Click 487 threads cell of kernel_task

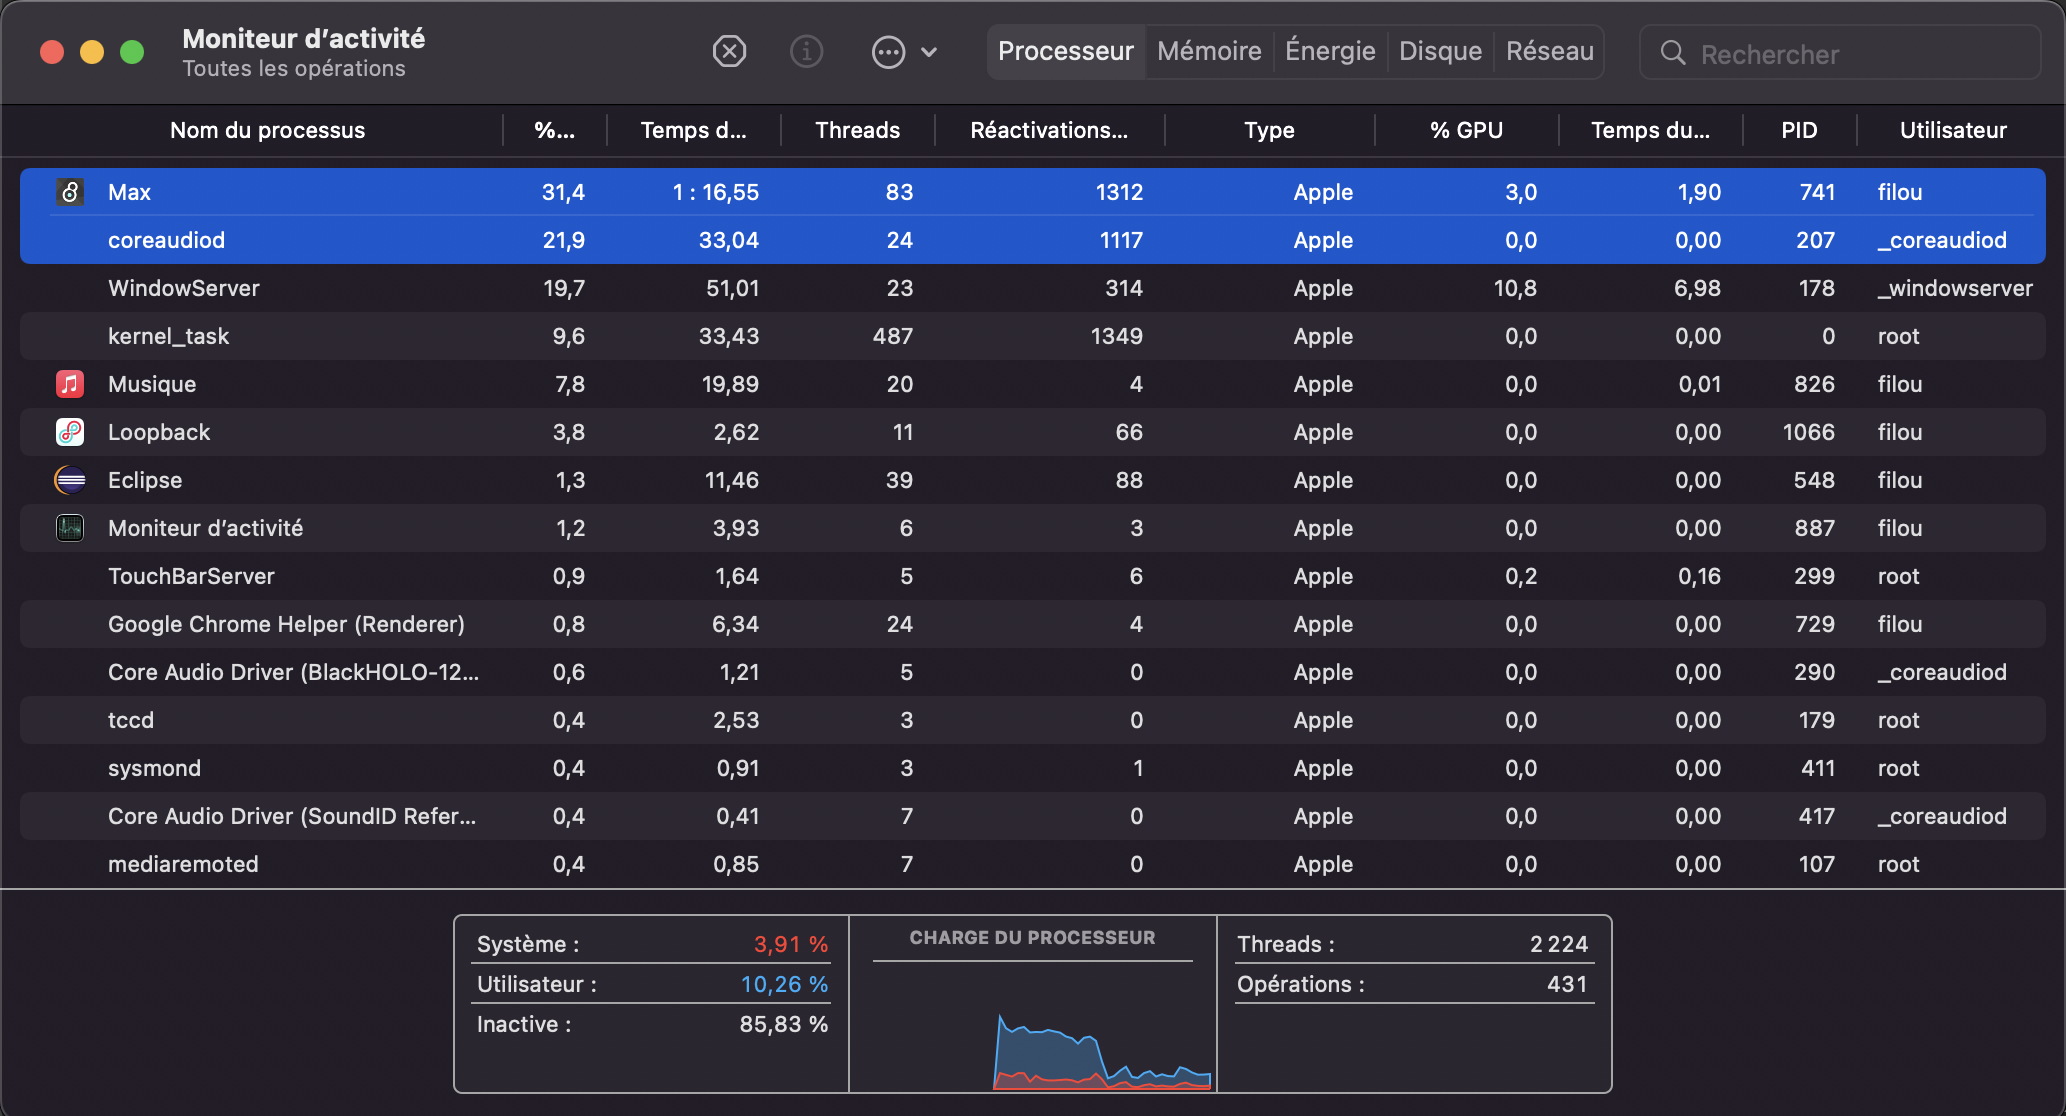coord(892,336)
